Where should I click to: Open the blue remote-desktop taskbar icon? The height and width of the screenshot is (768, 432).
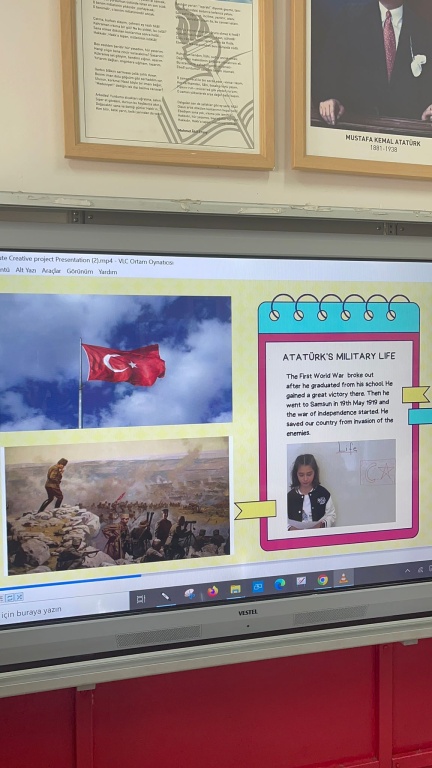click(258, 587)
